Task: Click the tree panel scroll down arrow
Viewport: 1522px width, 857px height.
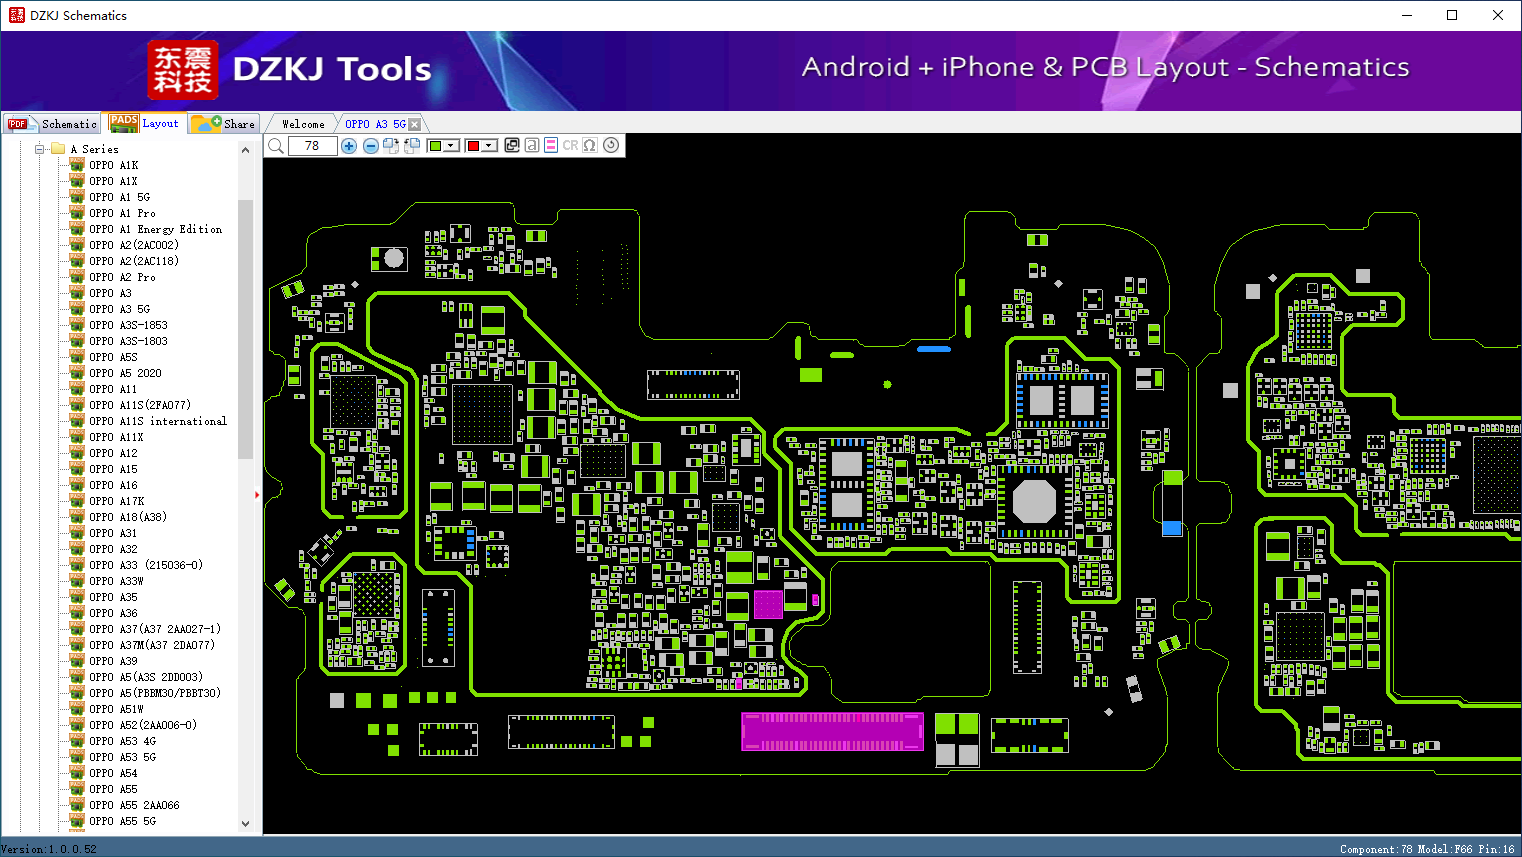Action: (x=246, y=824)
